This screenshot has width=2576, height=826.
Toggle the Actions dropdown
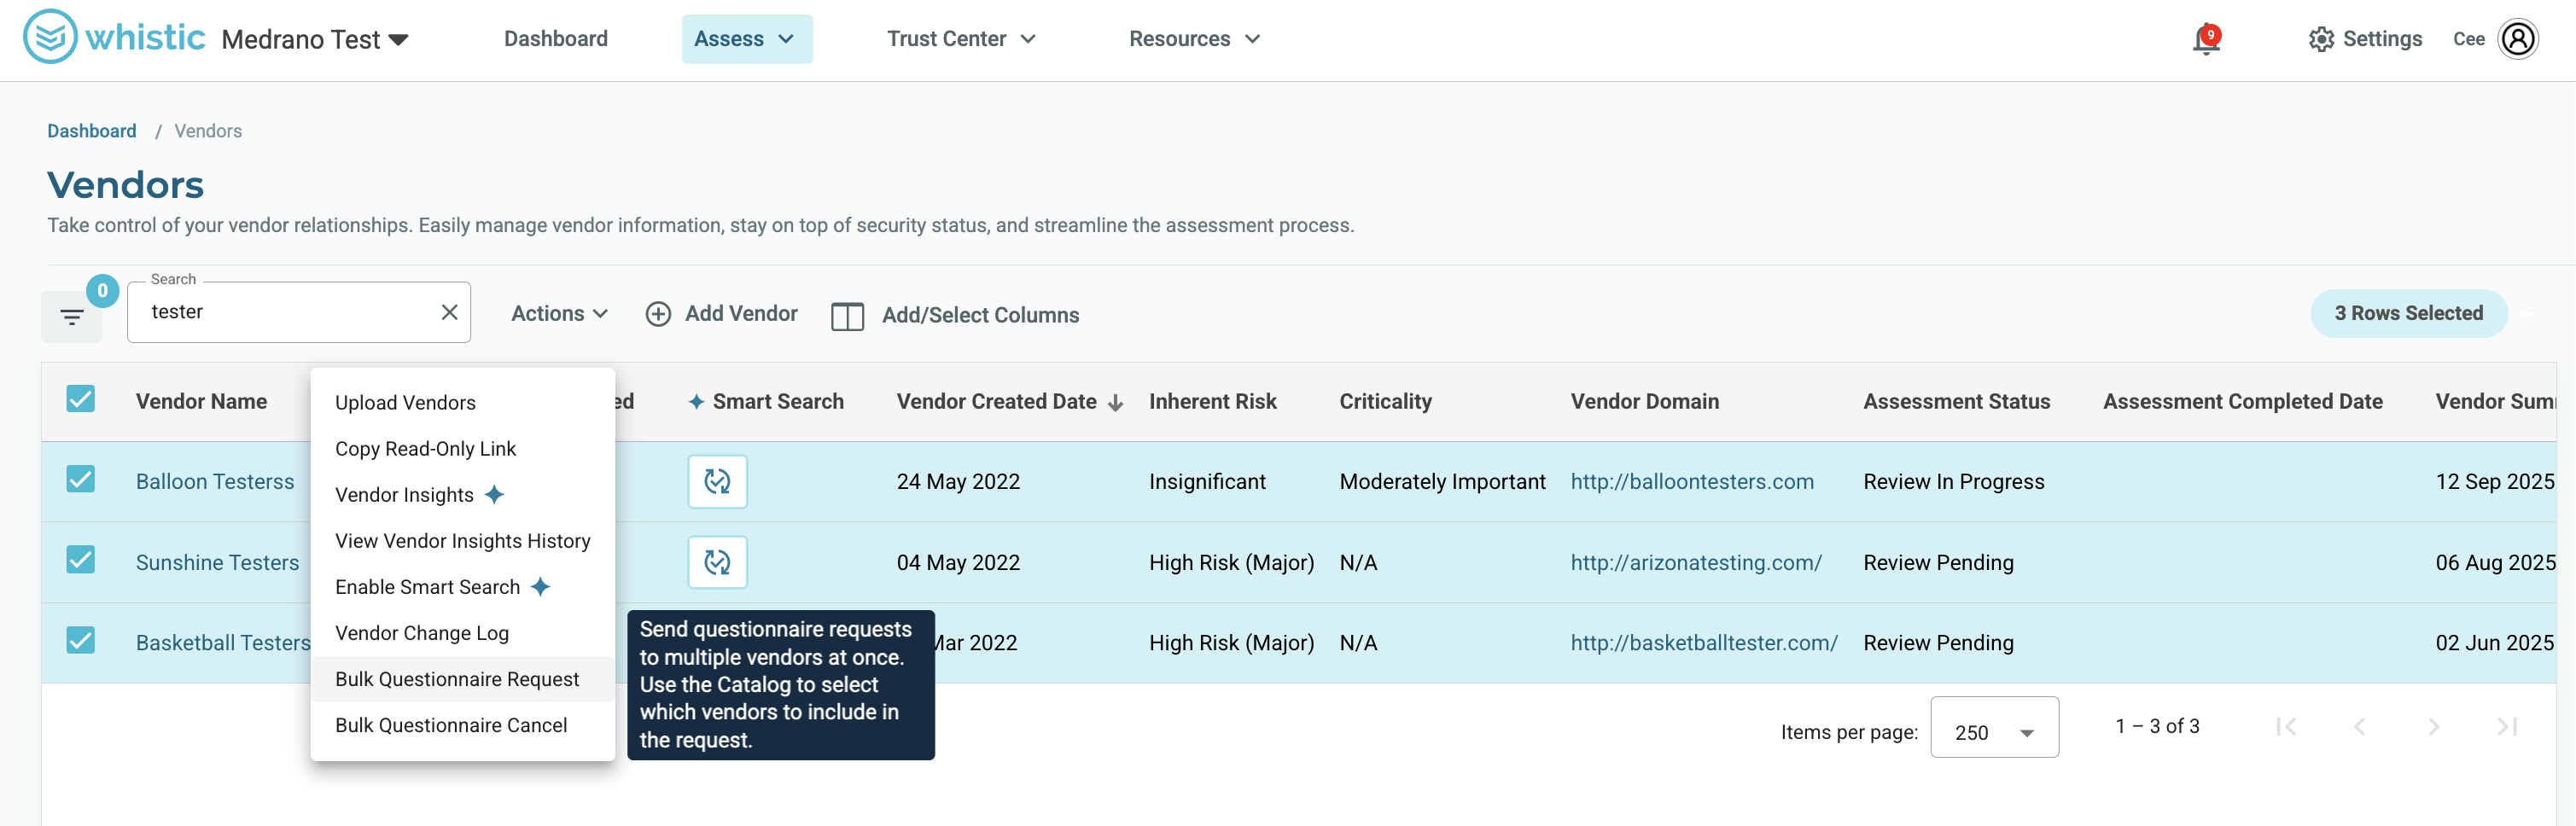click(559, 313)
